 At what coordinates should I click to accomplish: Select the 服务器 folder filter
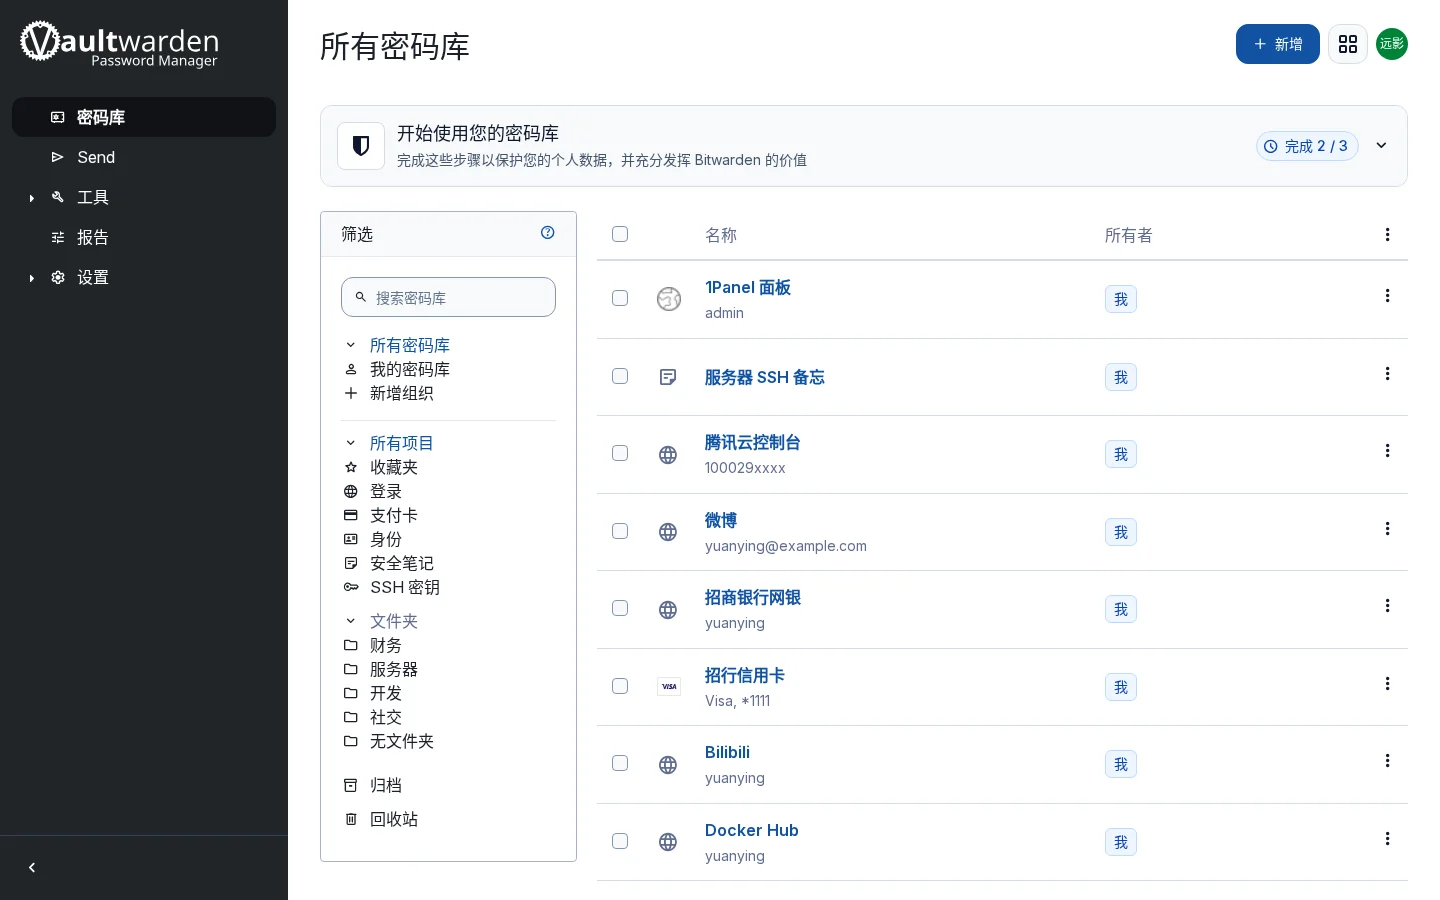394,669
